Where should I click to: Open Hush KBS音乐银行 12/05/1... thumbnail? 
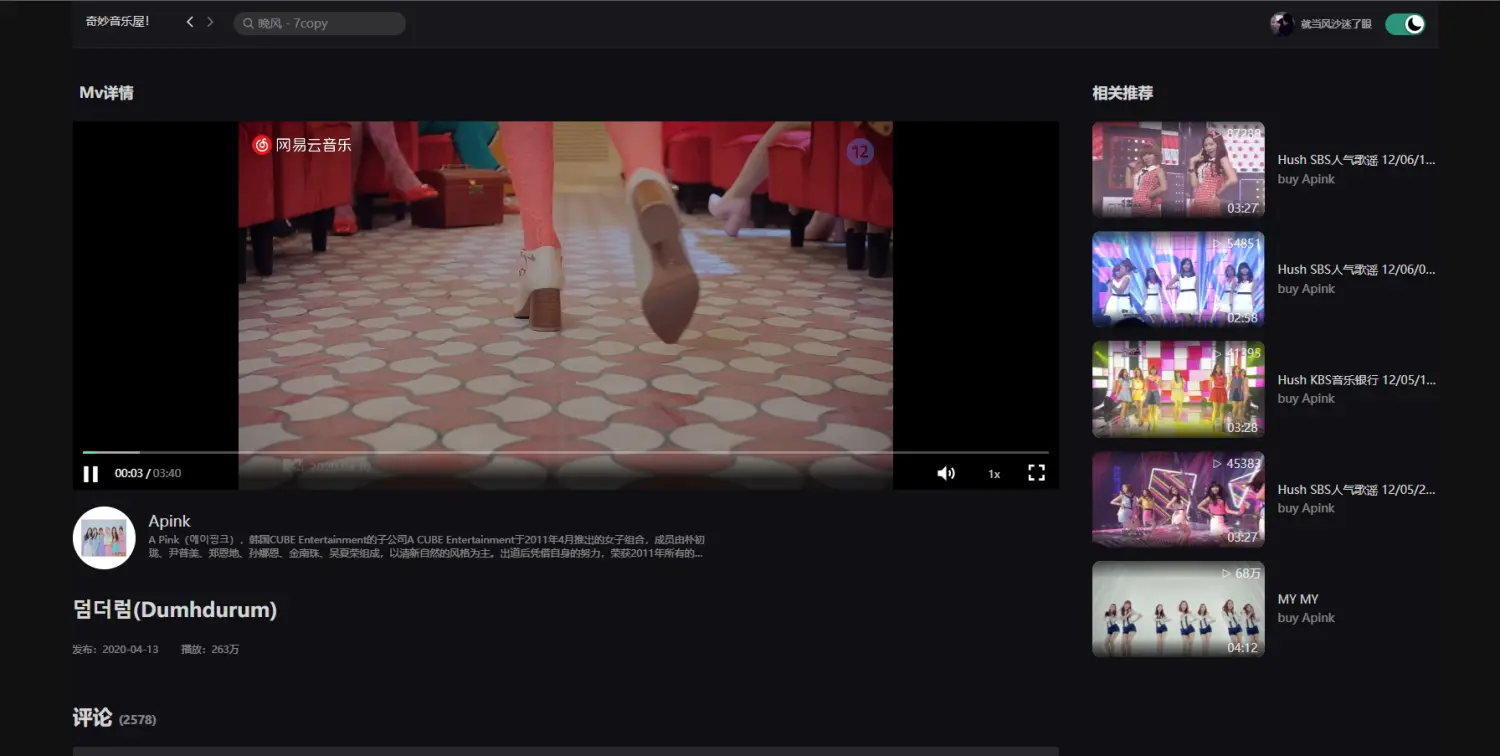pos(1178,389)
